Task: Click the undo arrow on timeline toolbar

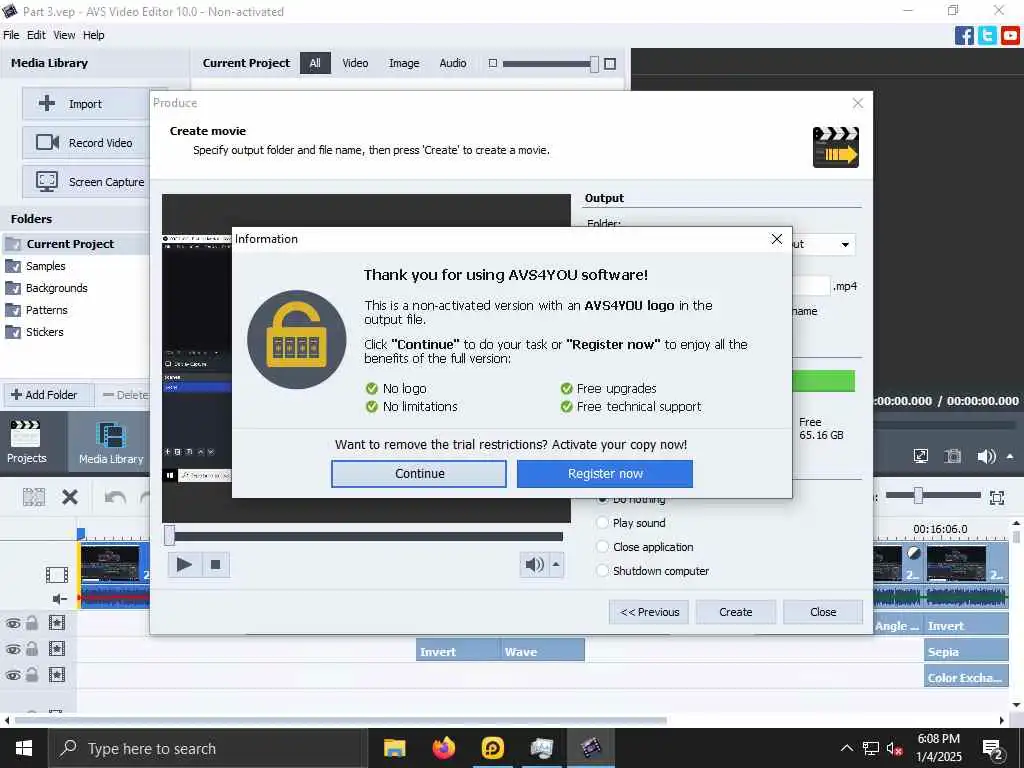Action: click(116, 498)
